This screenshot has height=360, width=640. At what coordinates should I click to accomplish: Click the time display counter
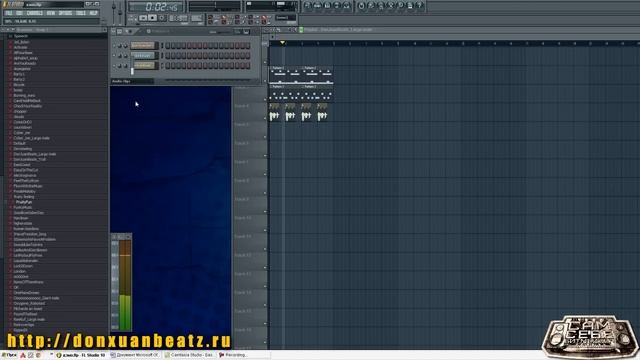[x=156, y=7]
